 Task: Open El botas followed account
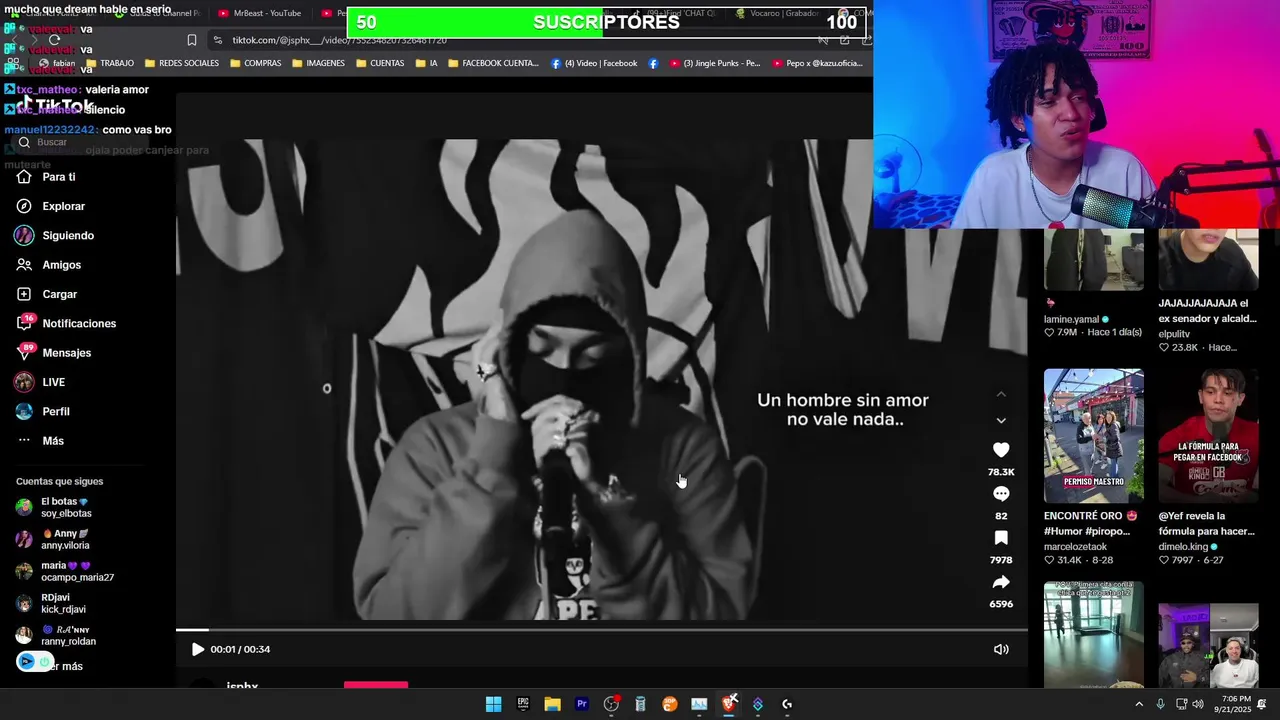(x=53, y=507)
